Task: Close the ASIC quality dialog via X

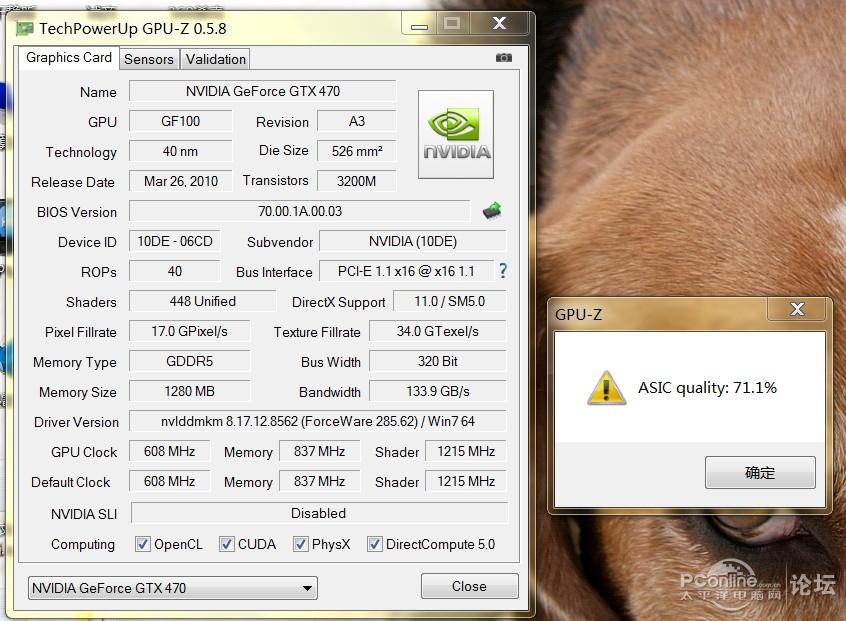Action: point(797,309)
